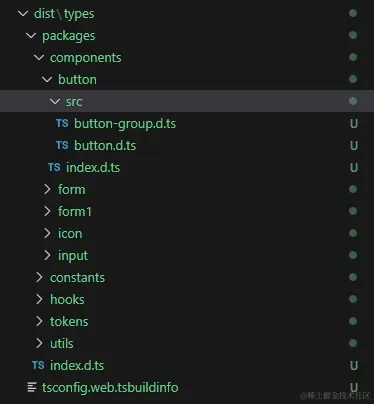Click TS icon beside button.d.ts
Screen dimensions: 374x404
(x=62, y=145)
